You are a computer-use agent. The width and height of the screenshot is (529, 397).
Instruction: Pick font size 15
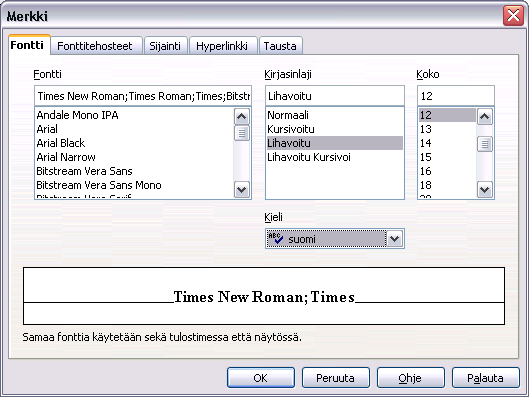click(447, 157)
